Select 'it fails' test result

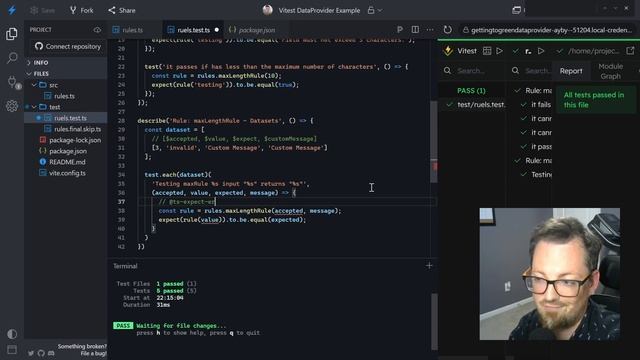pyautogui.click(x=536, y=104)
